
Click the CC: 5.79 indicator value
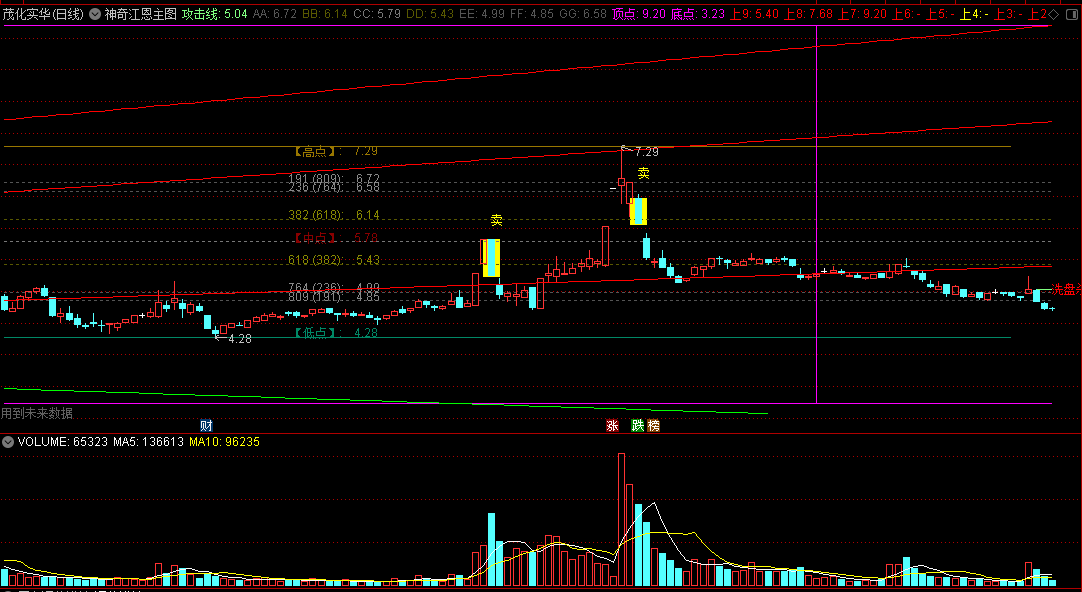coord(377,14)
